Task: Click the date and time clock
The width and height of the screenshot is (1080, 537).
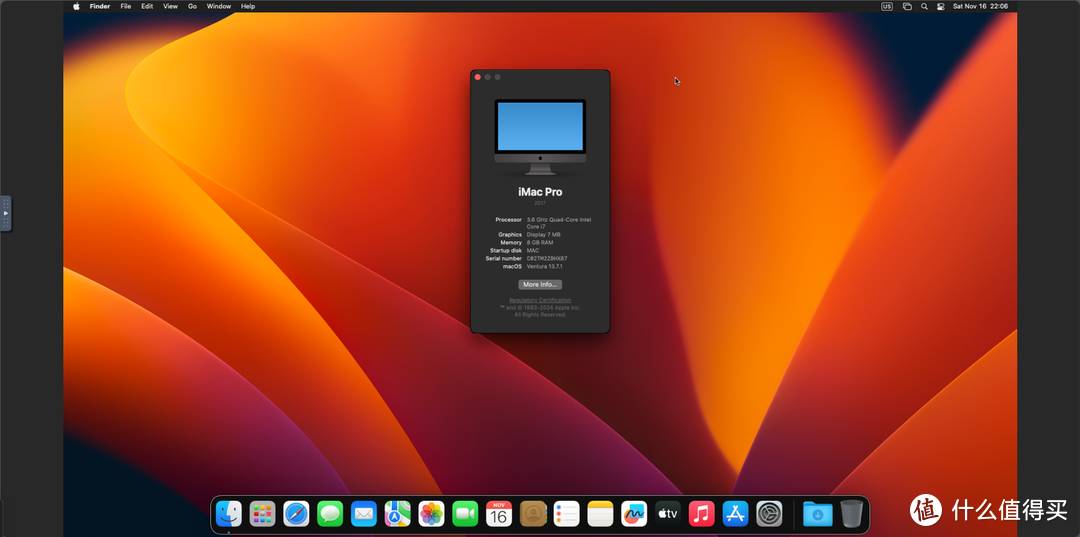Action: pos(980,6)
